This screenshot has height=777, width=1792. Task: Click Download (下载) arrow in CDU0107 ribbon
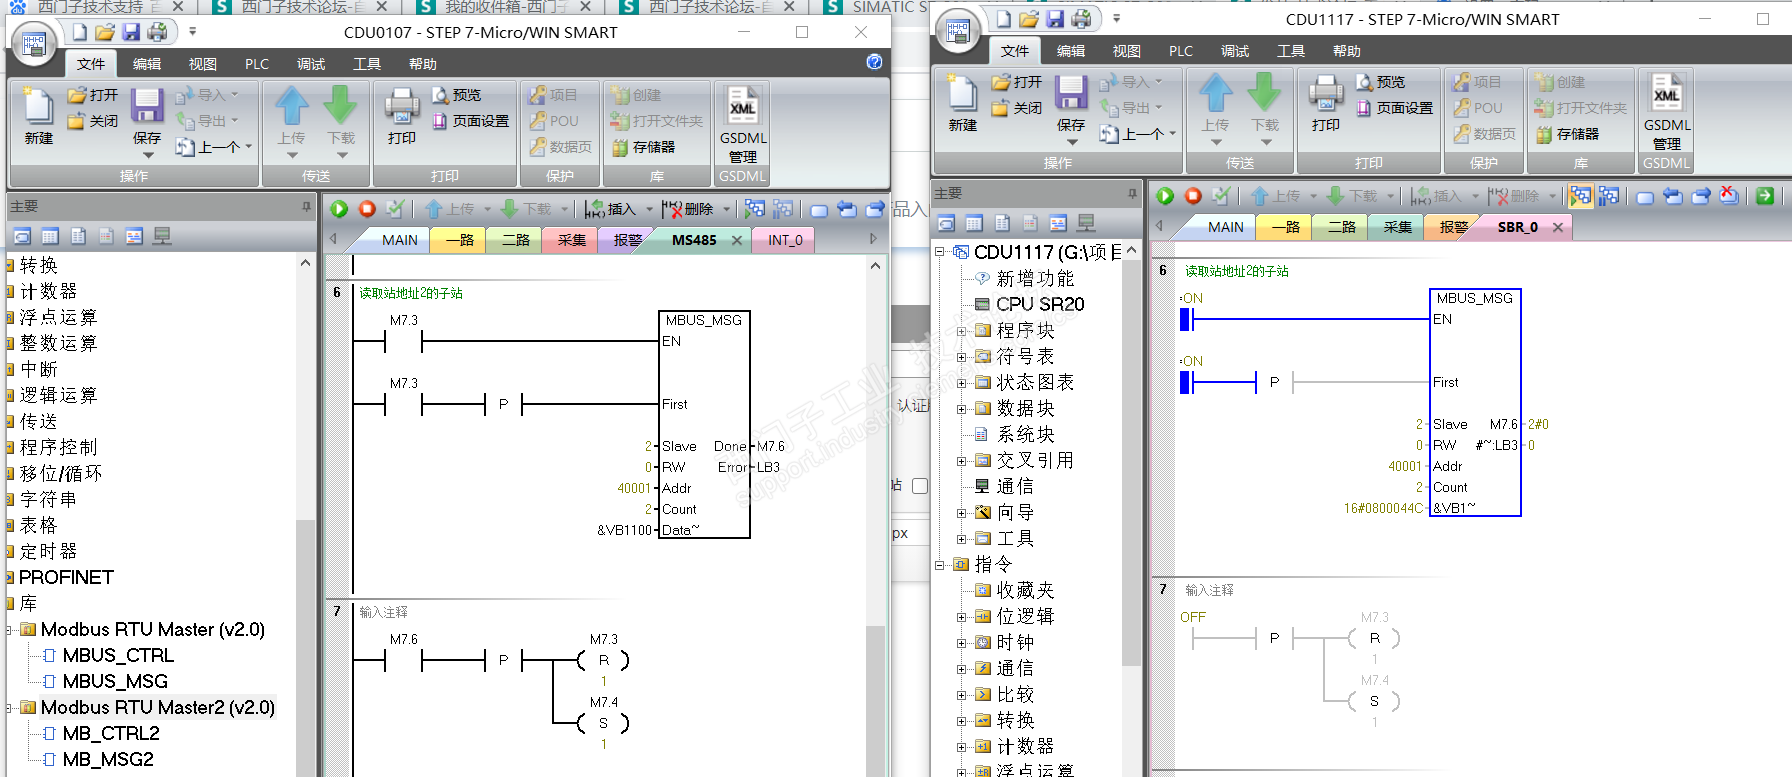point(340,106)
